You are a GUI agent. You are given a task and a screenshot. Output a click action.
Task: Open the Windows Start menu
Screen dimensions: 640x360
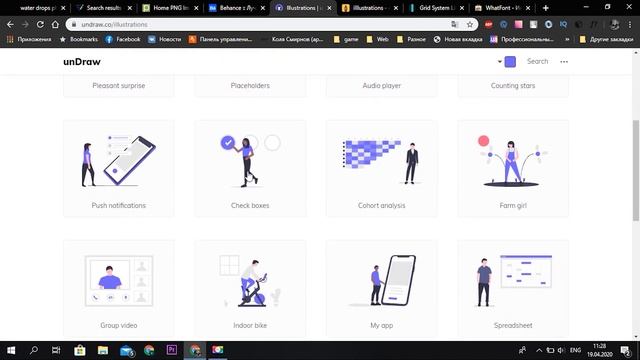tap(11, 350)
